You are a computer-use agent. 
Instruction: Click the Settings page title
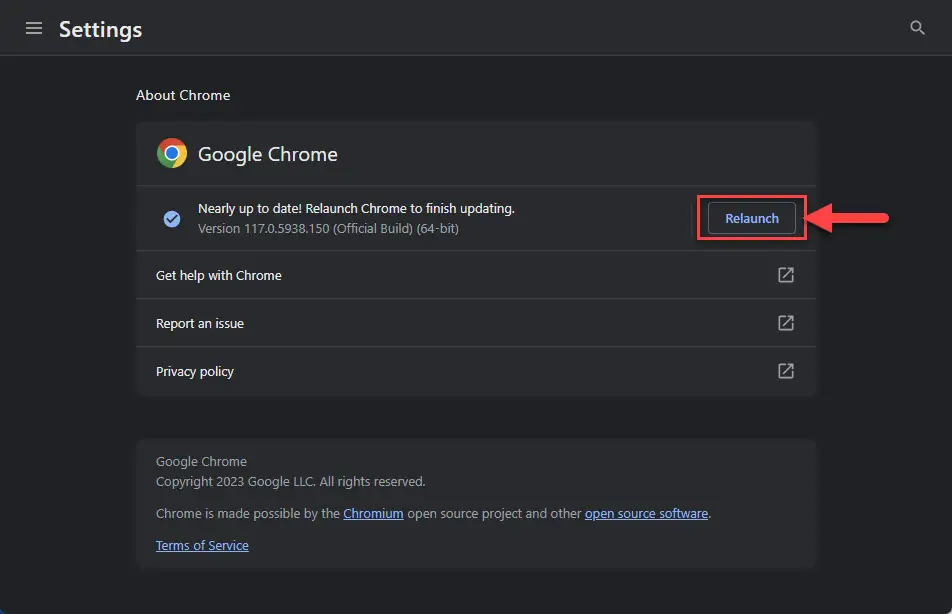click(100, 29)
